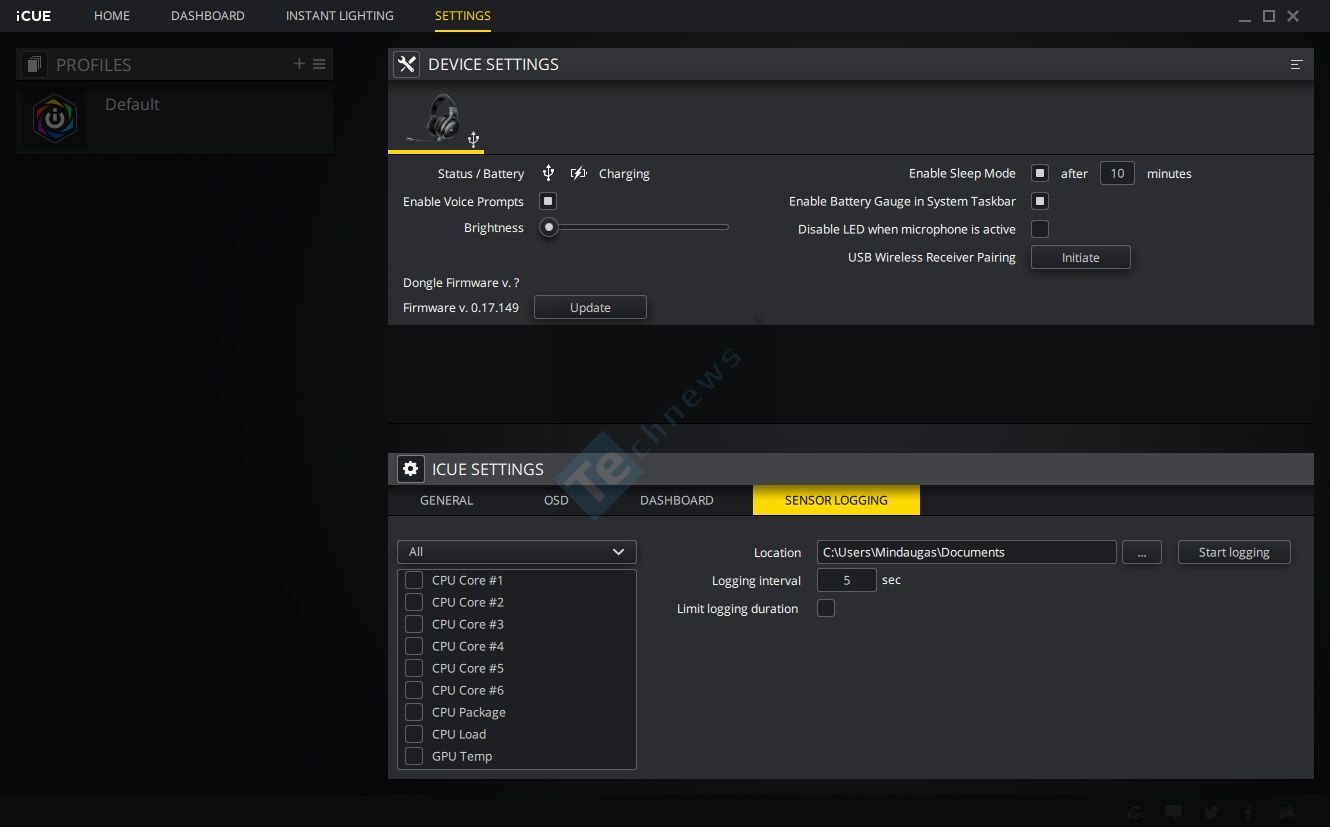Check the CPU Core #1 sensor
The width and height of the screenshot is (1330, 827).
point(414,580)
